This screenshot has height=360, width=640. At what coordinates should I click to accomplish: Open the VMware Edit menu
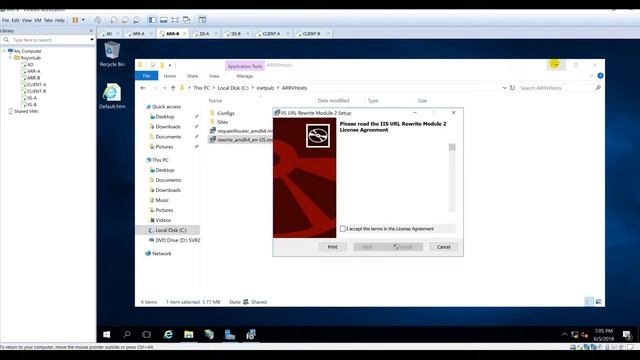[16, 20]
